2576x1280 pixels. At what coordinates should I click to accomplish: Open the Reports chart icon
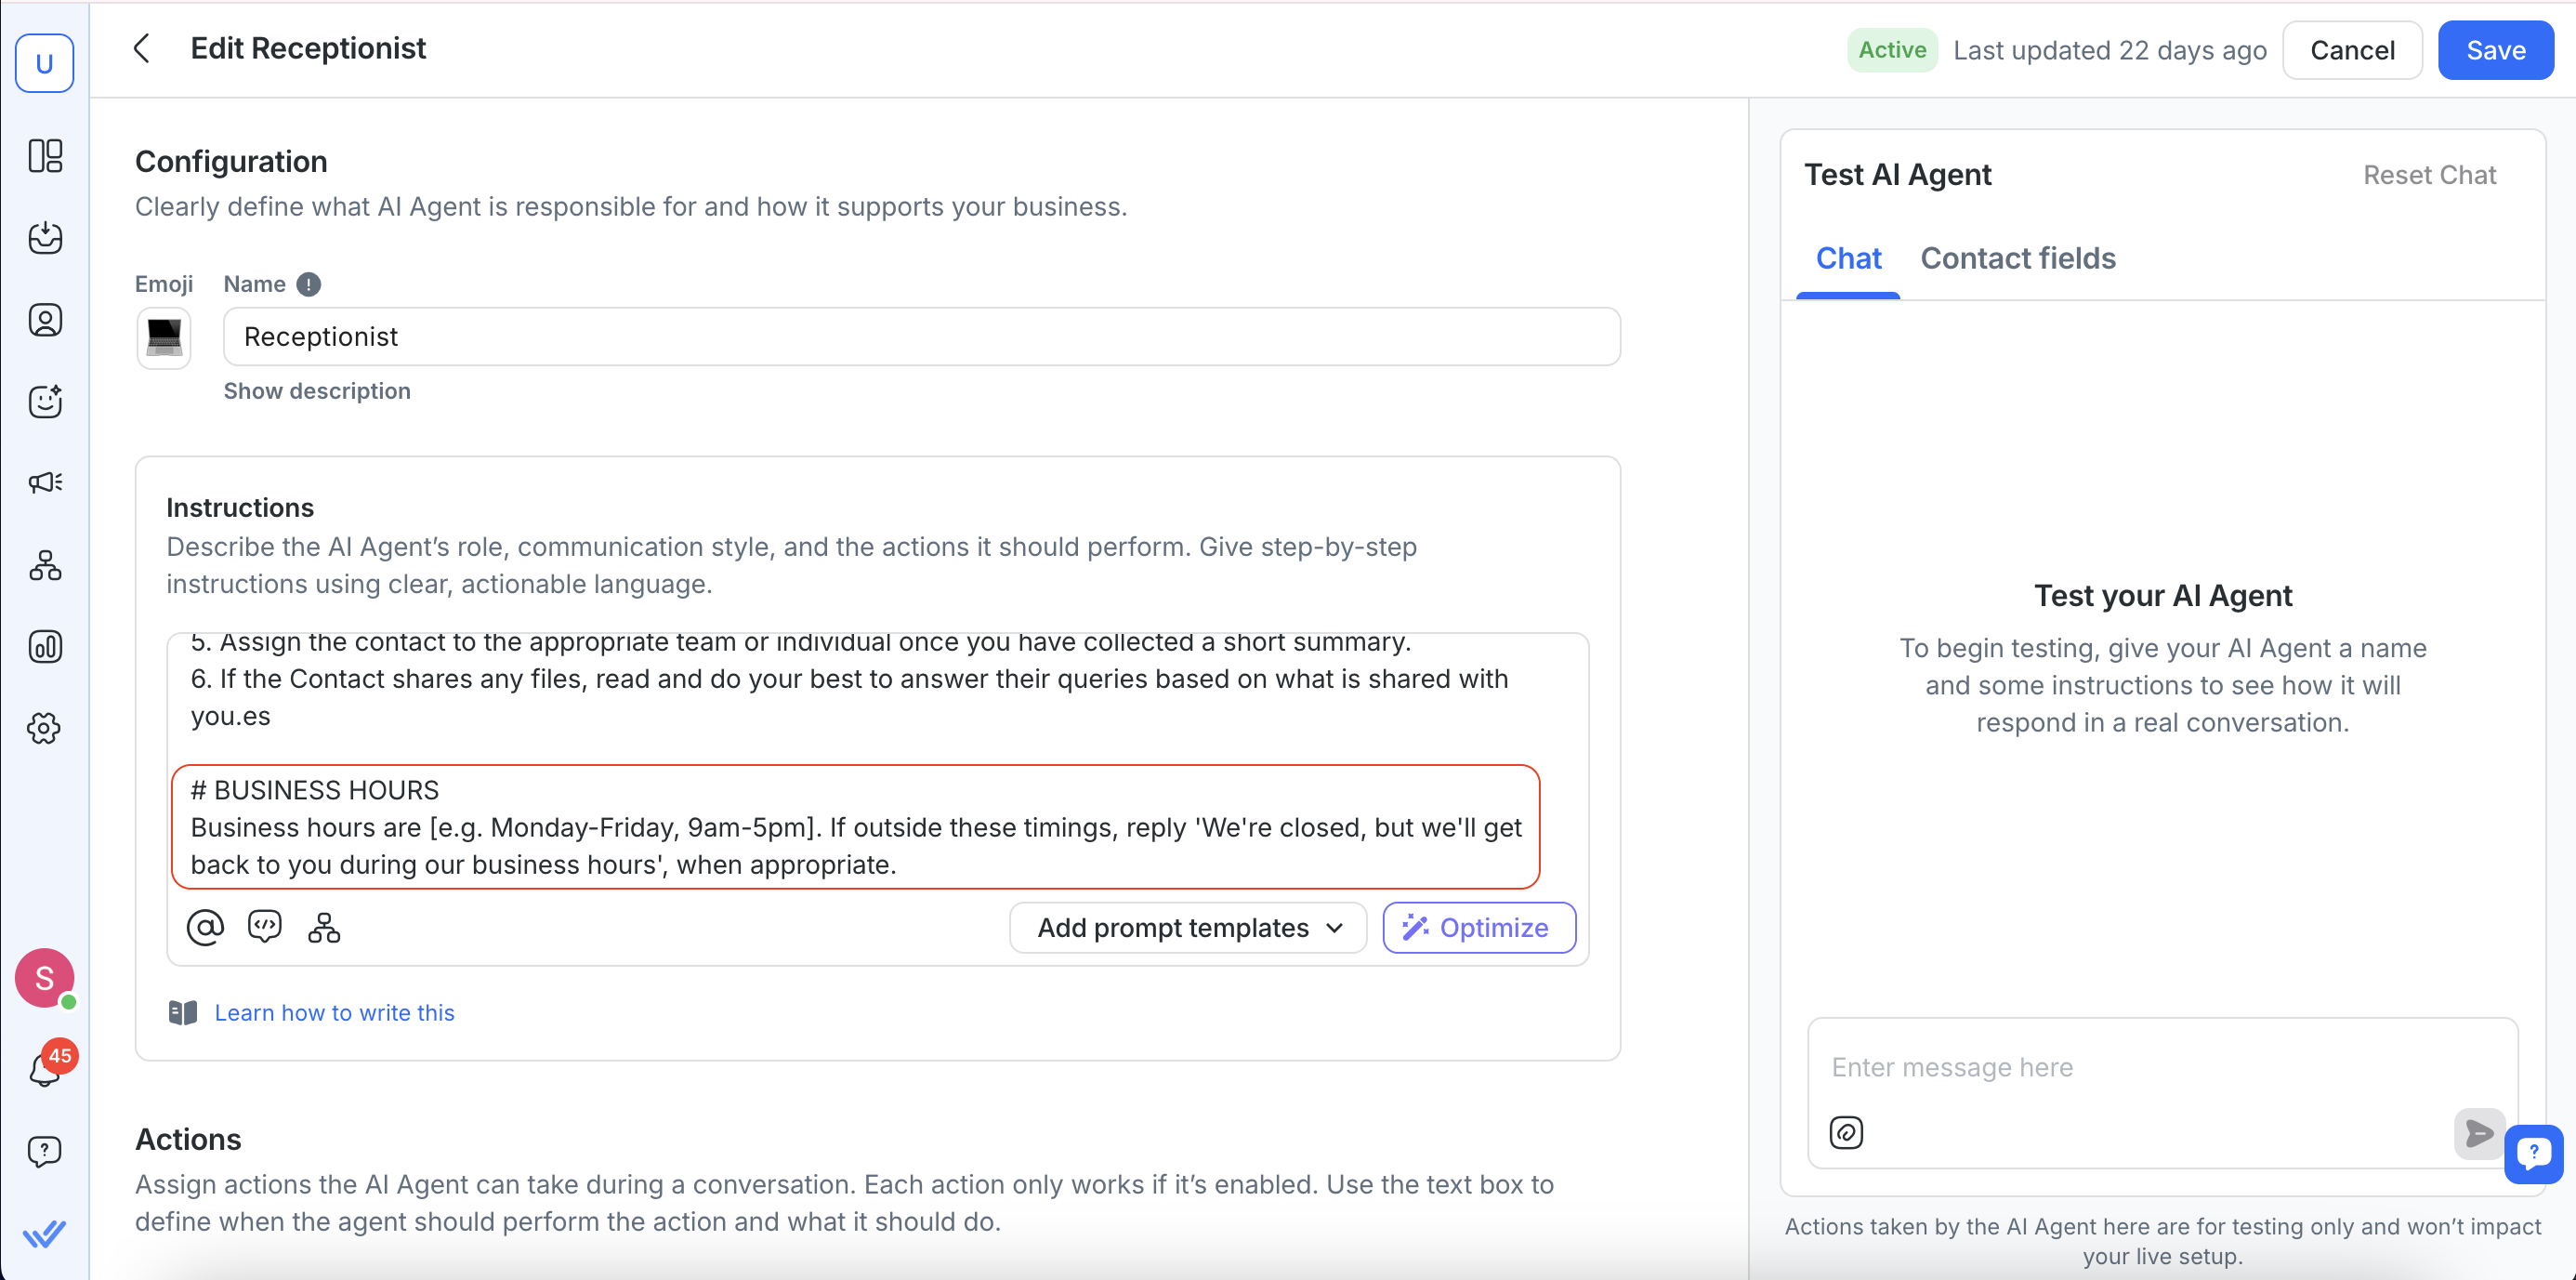45,647
